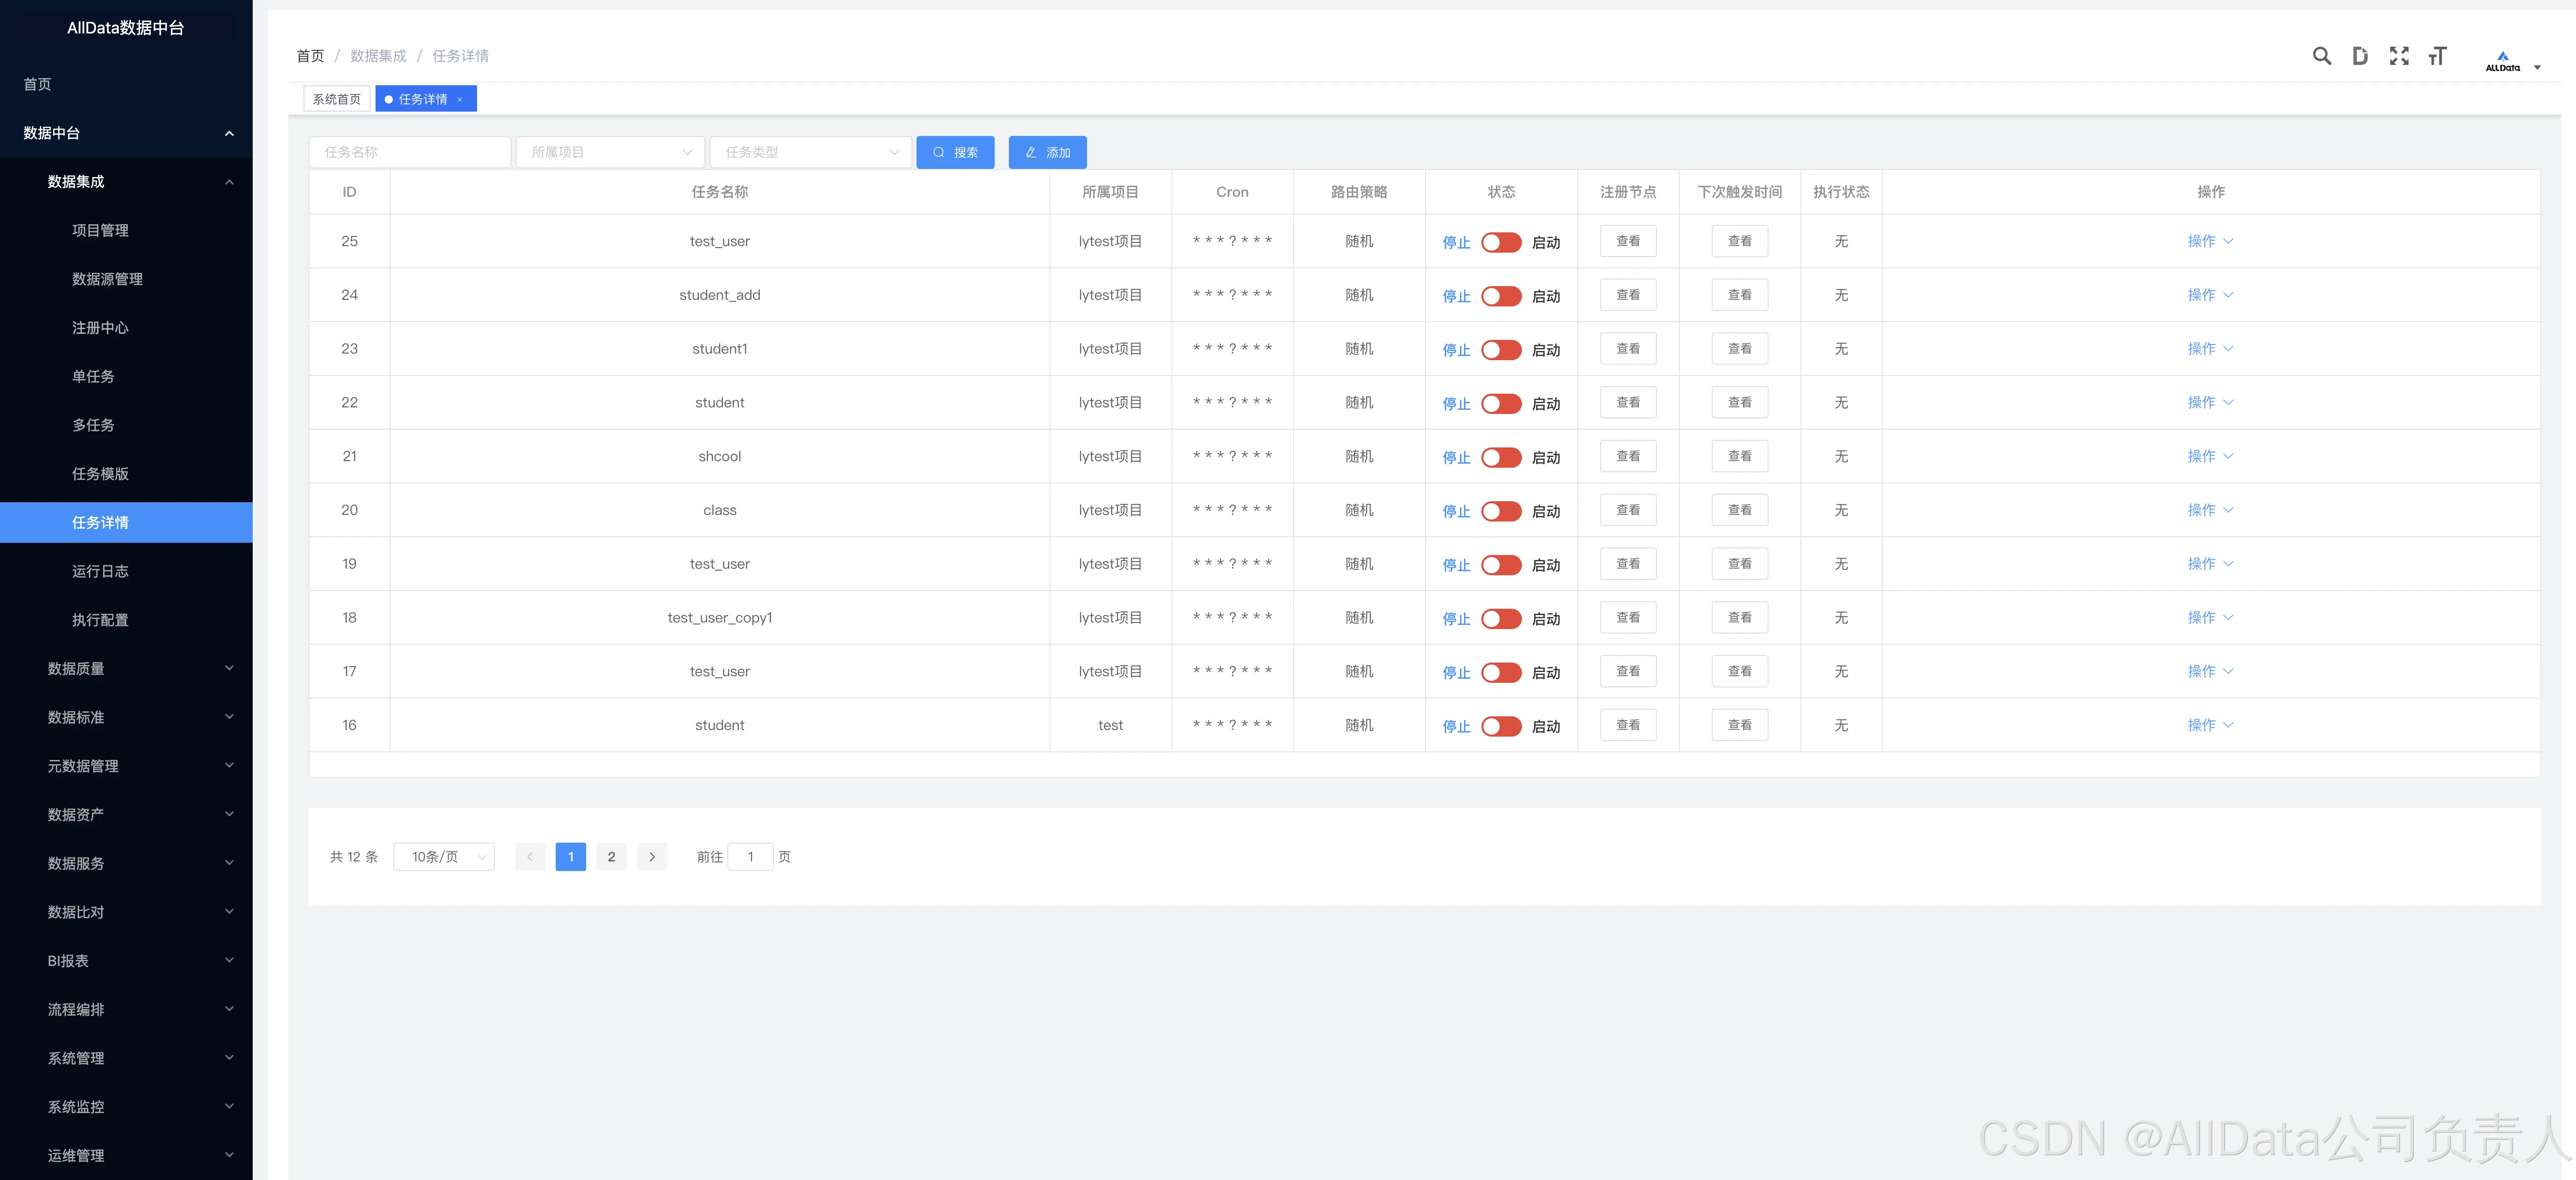Click the 添加 button

[x=1047, y=152]
